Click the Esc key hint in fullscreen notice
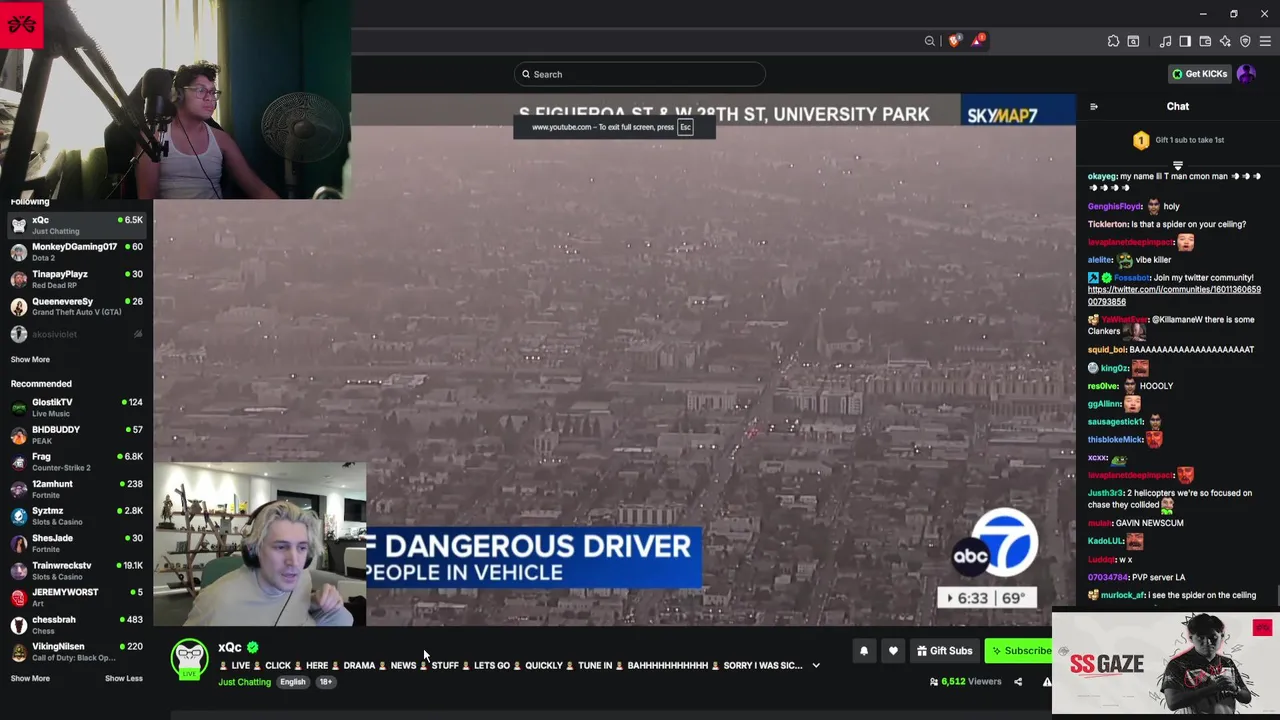1280x720 pixels. pos(685,127)
